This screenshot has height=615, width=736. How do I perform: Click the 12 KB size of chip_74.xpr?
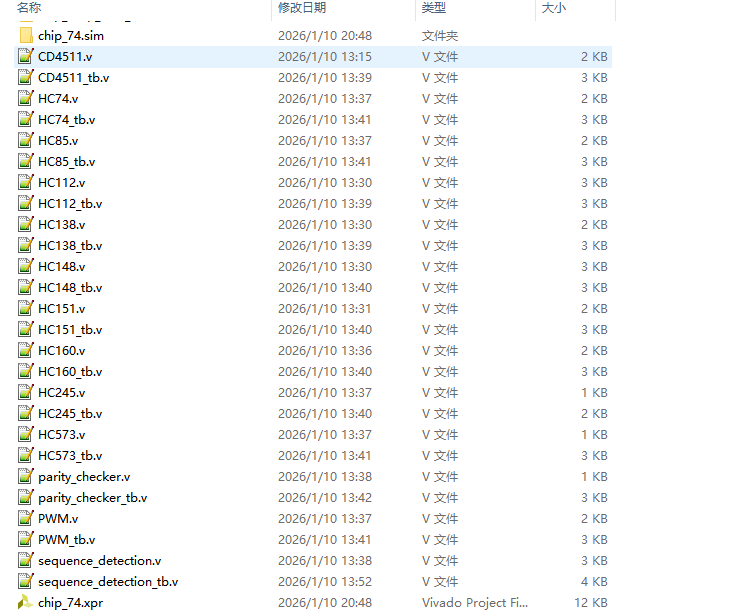(591, 602)
